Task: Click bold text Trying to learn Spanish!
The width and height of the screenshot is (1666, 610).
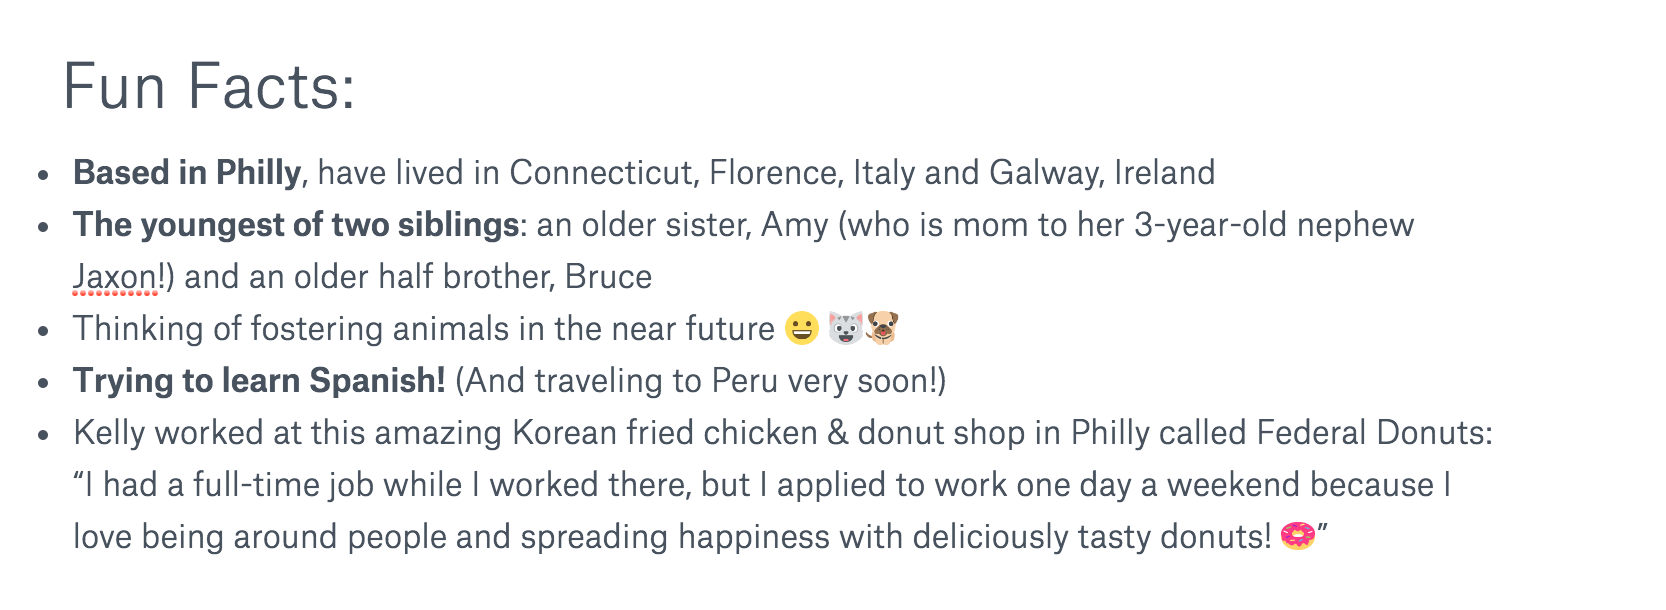Action: coord(259,381)
